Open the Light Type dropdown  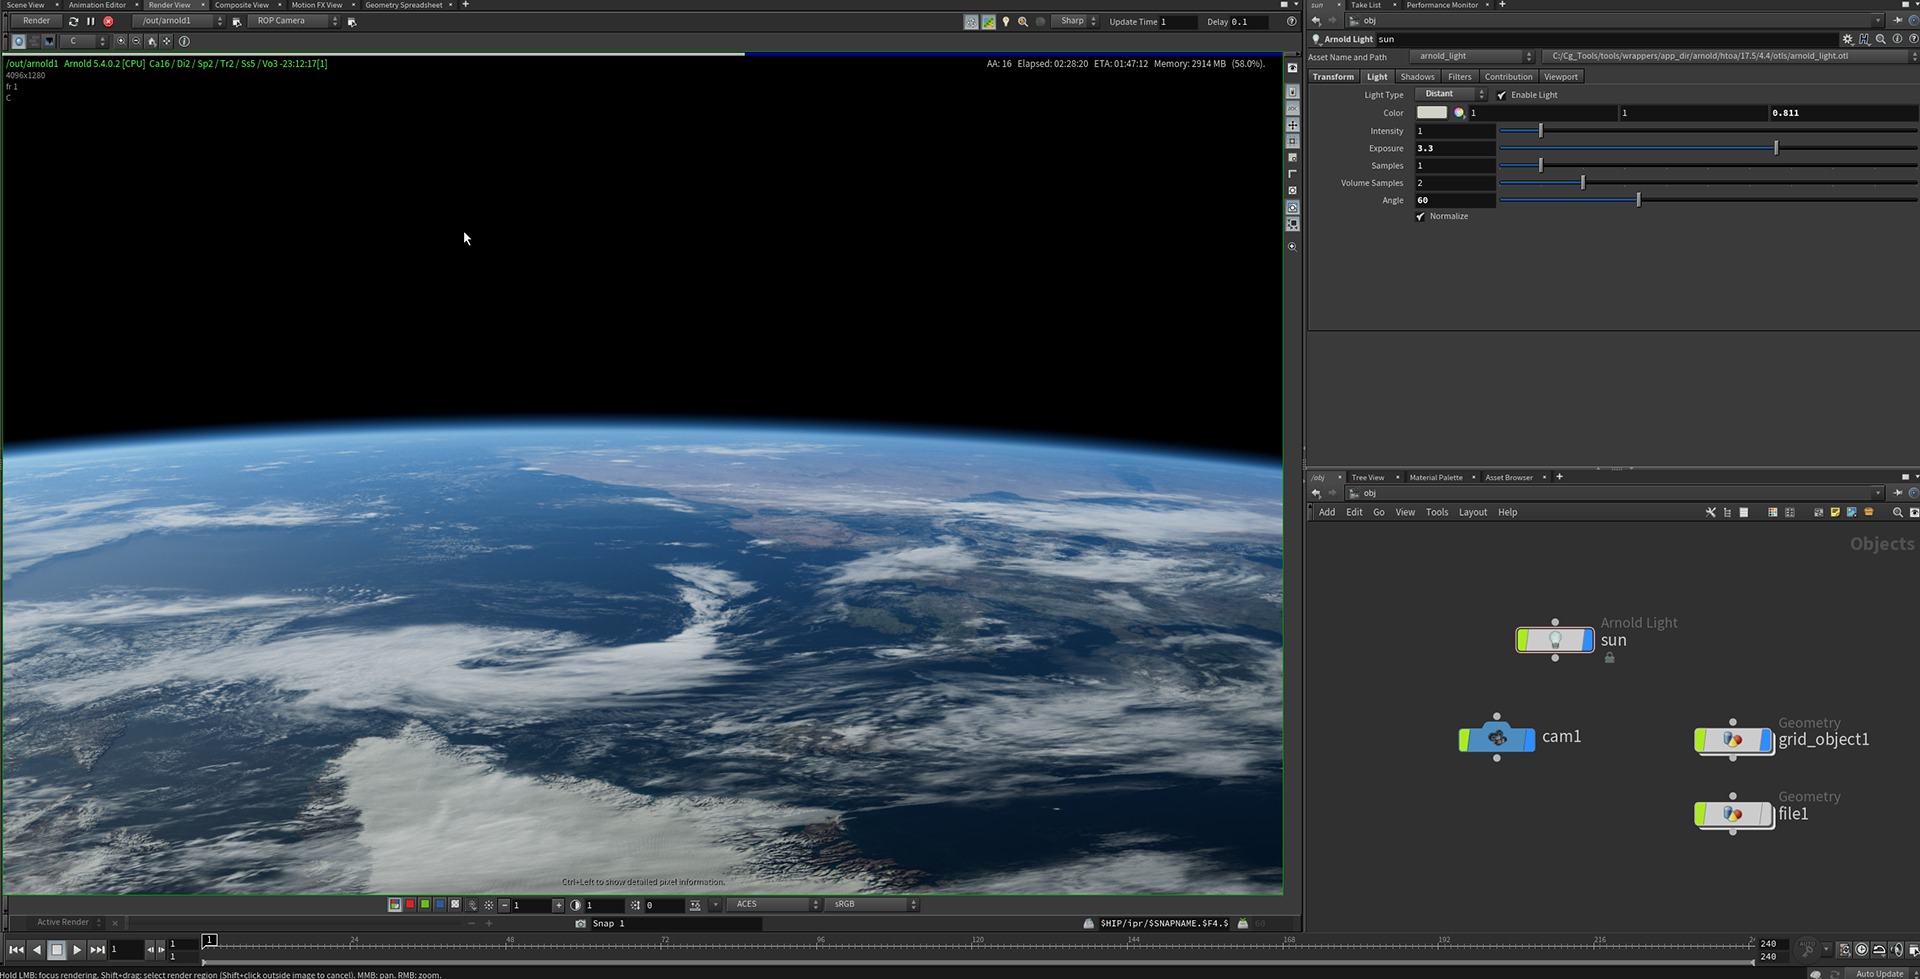point(1450,94)
